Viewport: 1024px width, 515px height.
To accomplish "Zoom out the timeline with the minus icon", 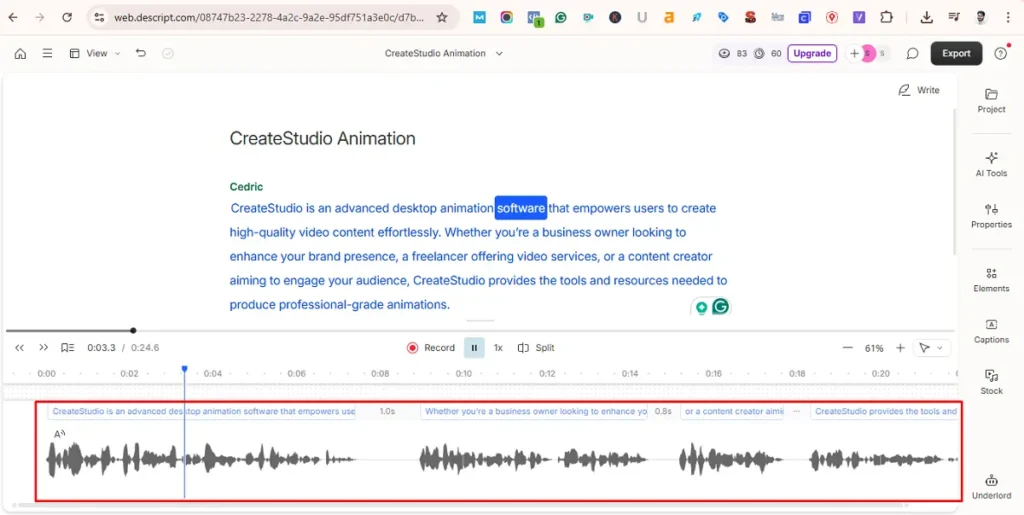I will [x=848, y=348].
